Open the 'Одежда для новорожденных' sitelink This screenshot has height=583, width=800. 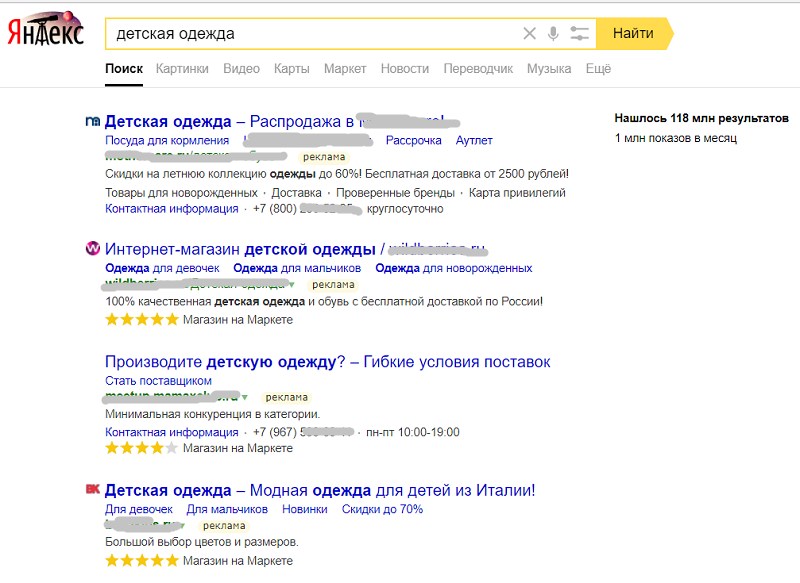coord(454,268)
